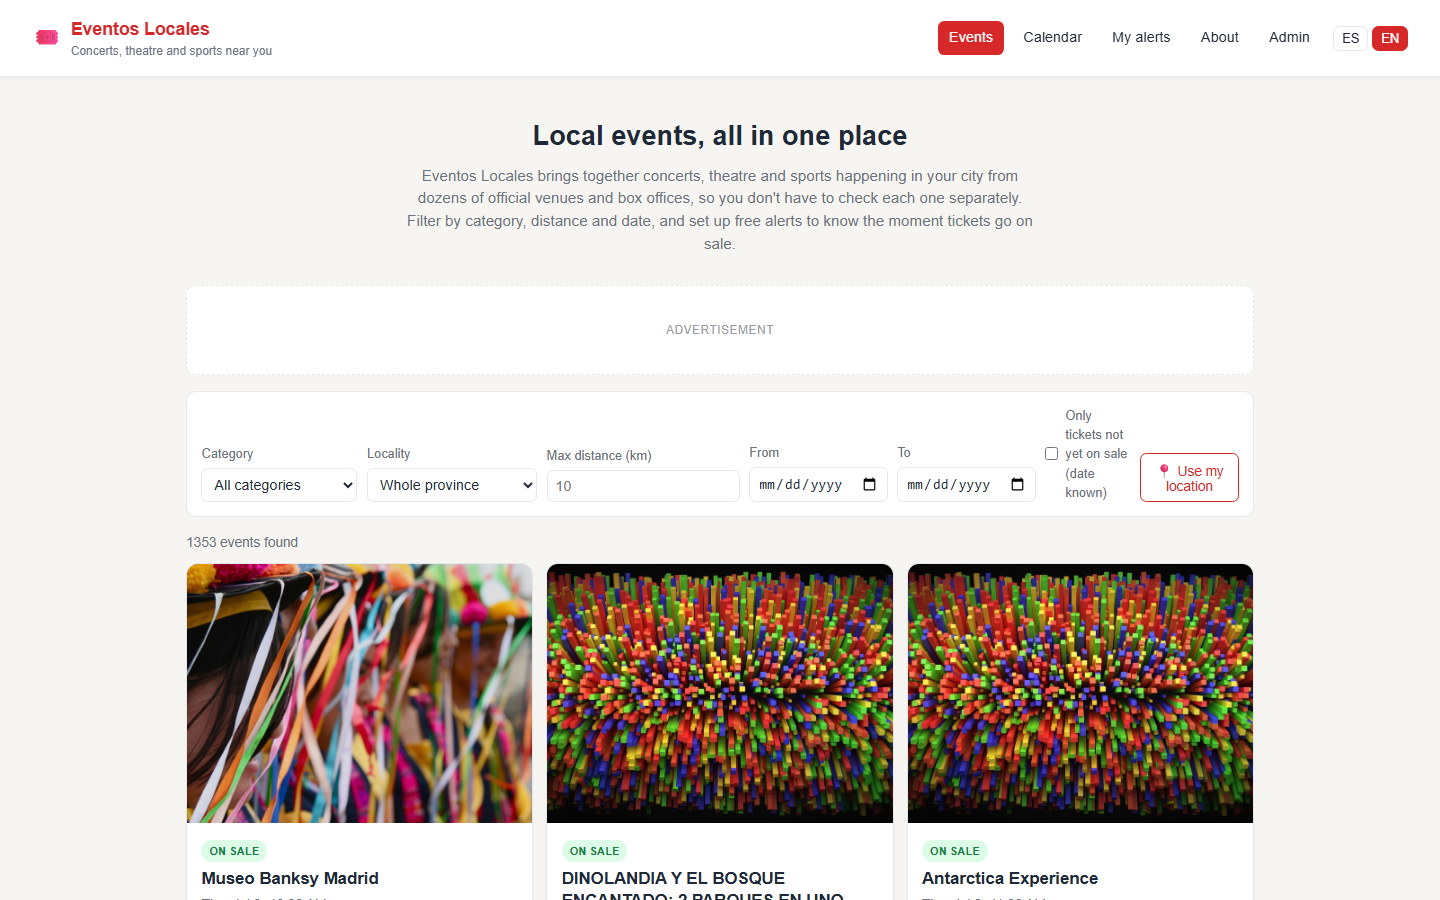Click the ADVERTISEMENT placeholder banner
Screen dimensions: 1440x900
pos(720,330)
